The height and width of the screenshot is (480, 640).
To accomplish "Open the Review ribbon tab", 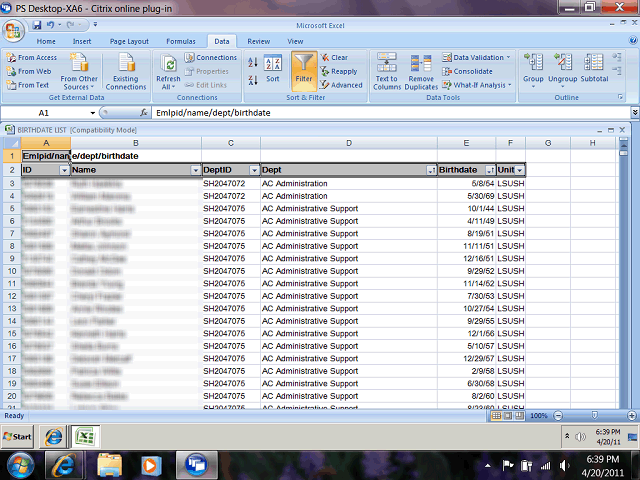I will click(x=258, y=41).
